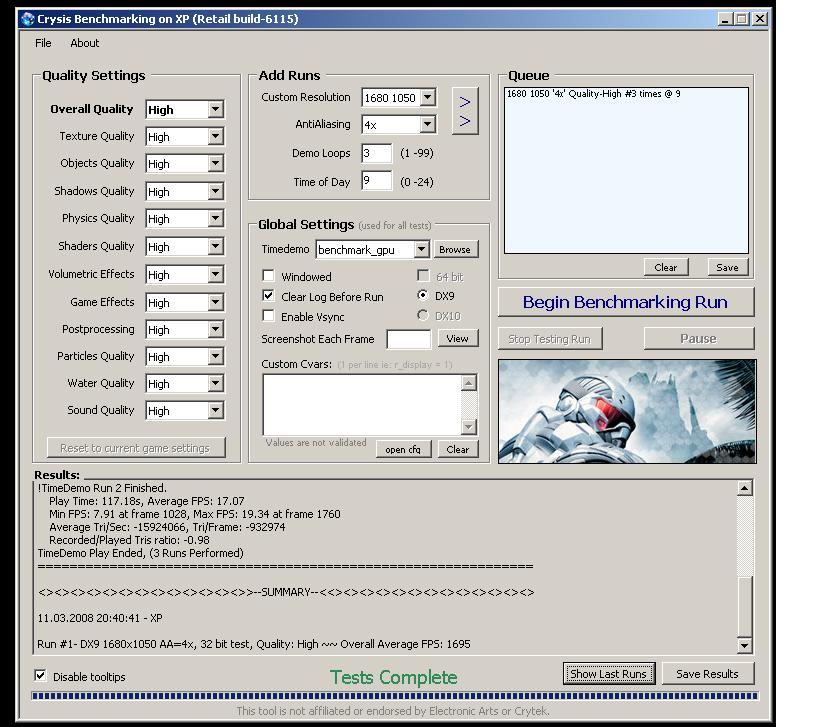Expand Shadows Quality dropdown
840x727 pixels.
point(215,191)
